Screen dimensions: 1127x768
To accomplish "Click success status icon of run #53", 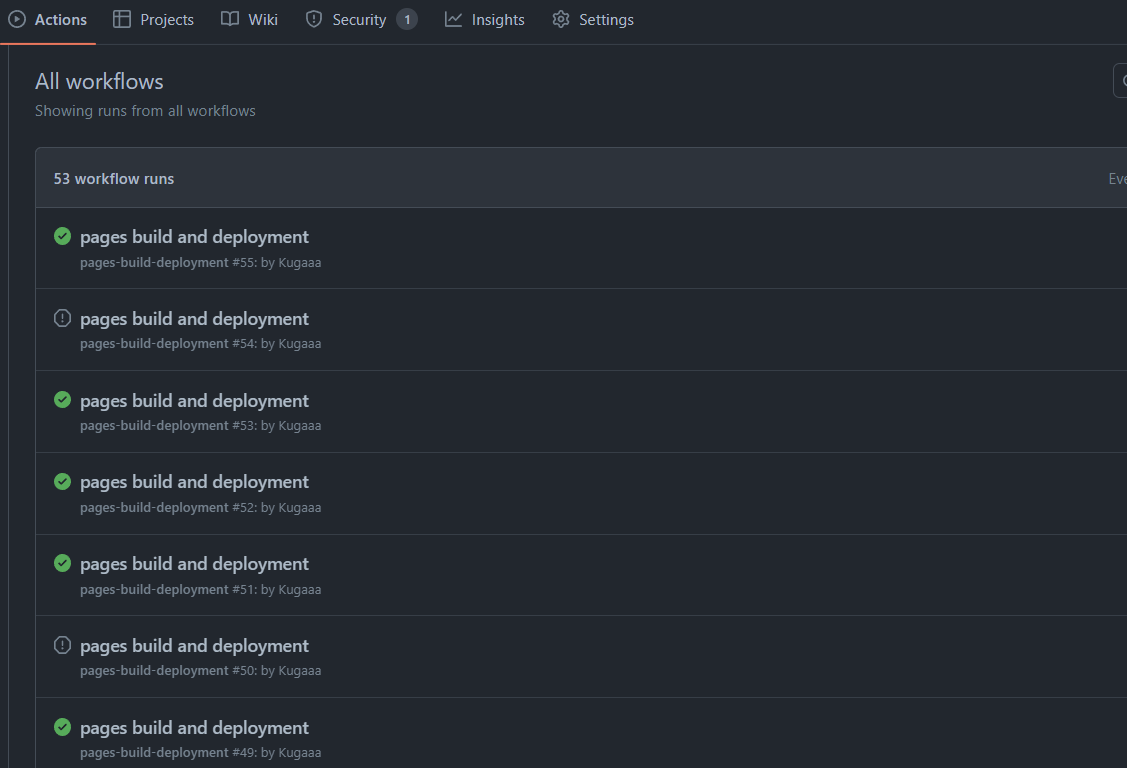I will [x=63, y=400].
